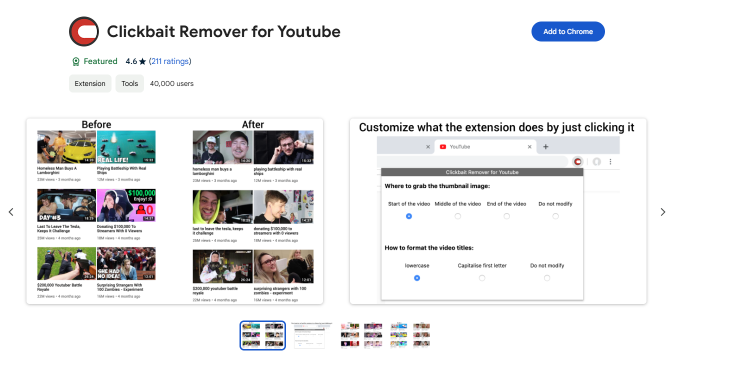This screenshot has width=735, height=370.
Task: Select the third carousel thumbnail
Action: click(x=361, y=335)
